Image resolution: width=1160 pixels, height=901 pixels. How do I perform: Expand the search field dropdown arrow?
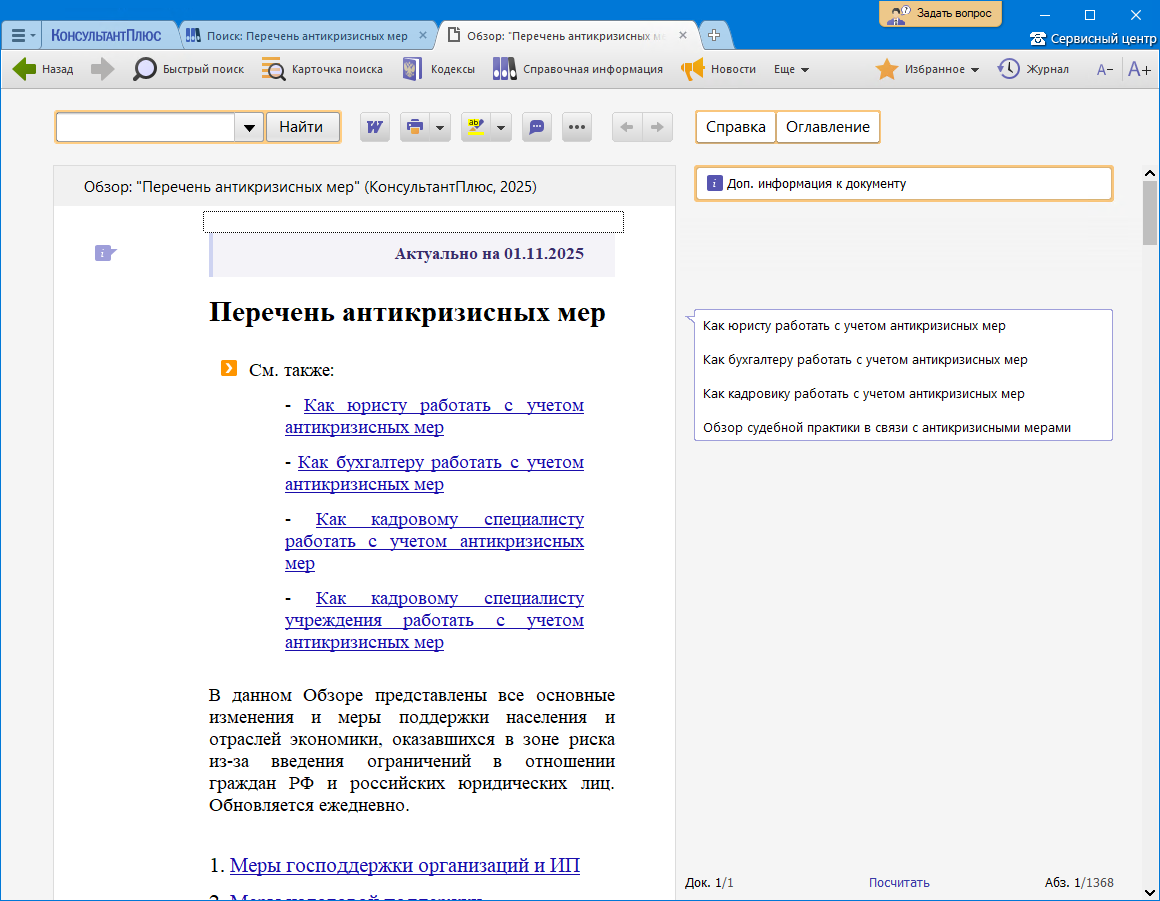[x=249, y=127]
